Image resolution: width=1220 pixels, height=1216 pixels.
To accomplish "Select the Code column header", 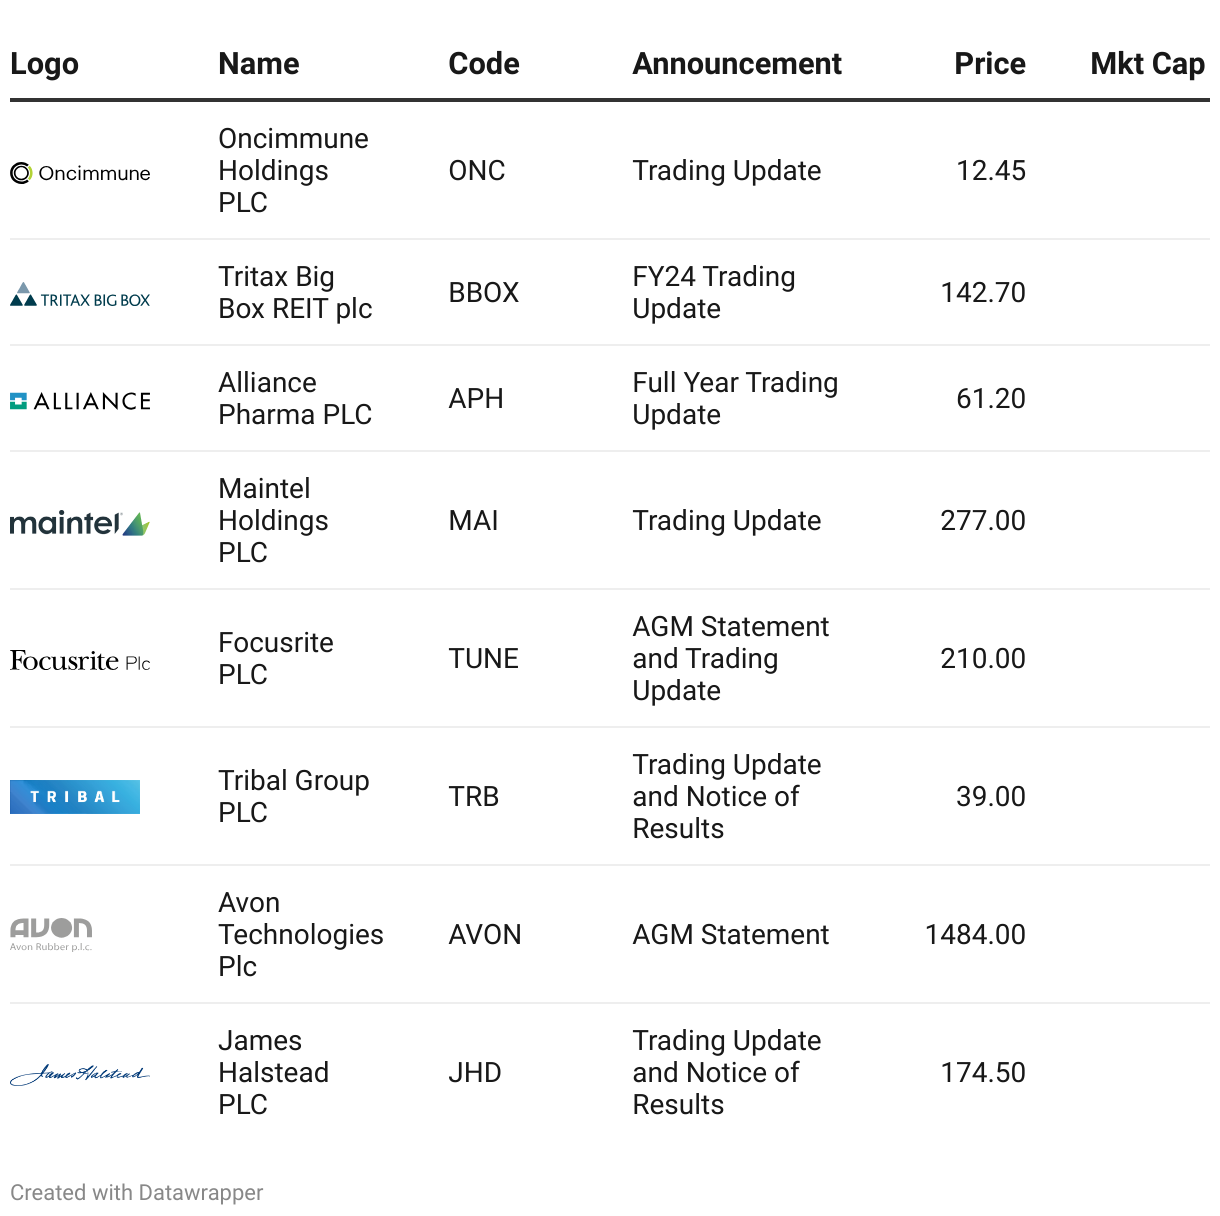I will [484, 64].
